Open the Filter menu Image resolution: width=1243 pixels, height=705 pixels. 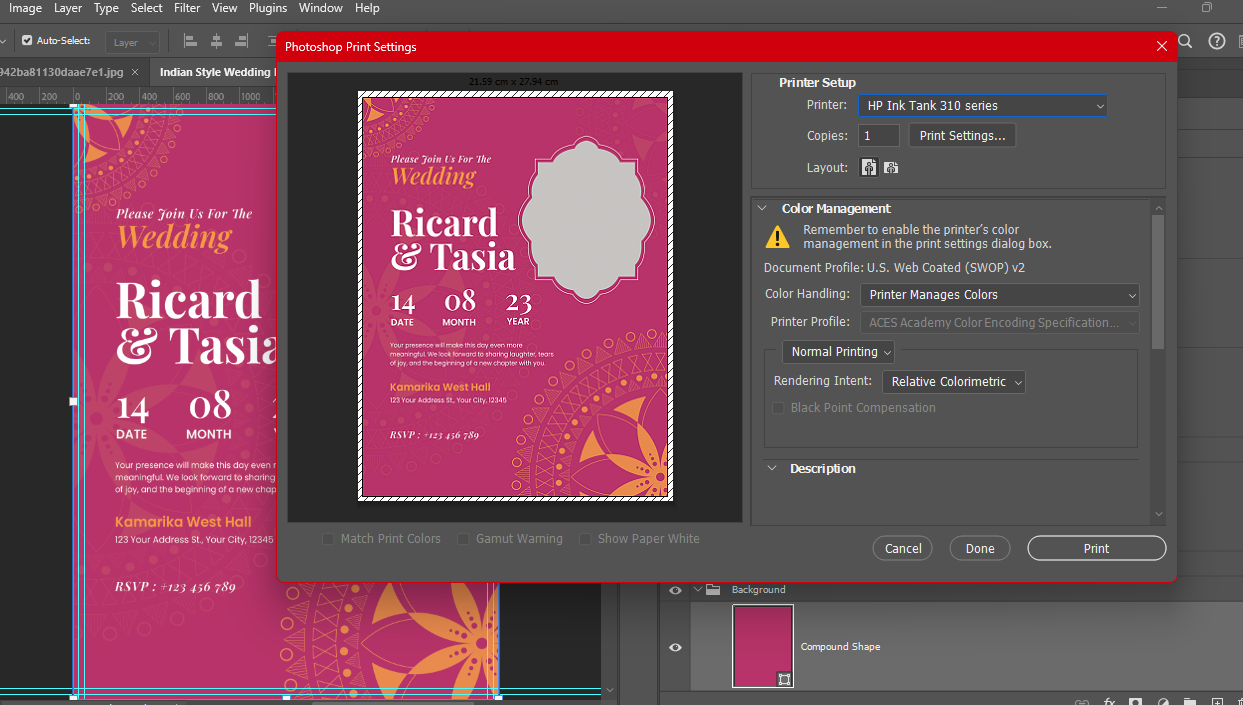187,8
